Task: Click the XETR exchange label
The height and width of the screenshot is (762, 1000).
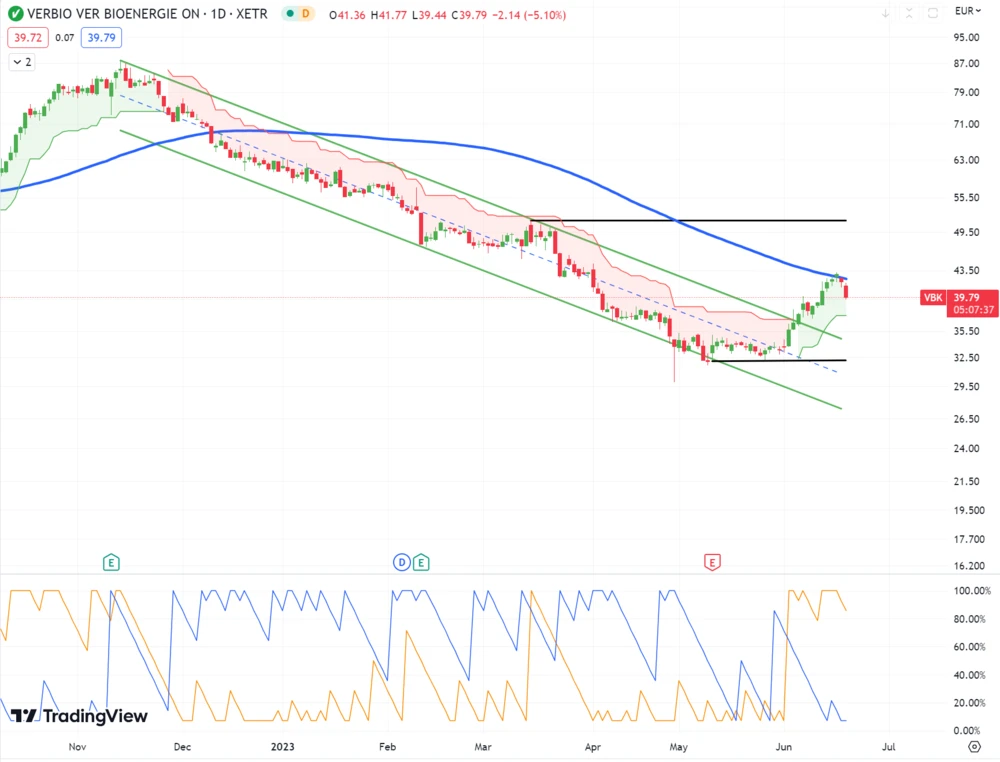Action: (249, 13)
